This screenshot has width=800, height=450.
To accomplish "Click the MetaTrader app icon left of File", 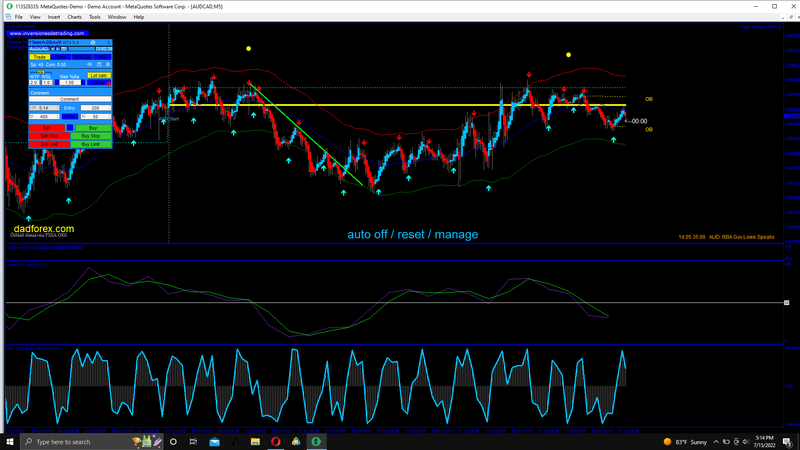I will pyautogui.click(x=9, y=17).
